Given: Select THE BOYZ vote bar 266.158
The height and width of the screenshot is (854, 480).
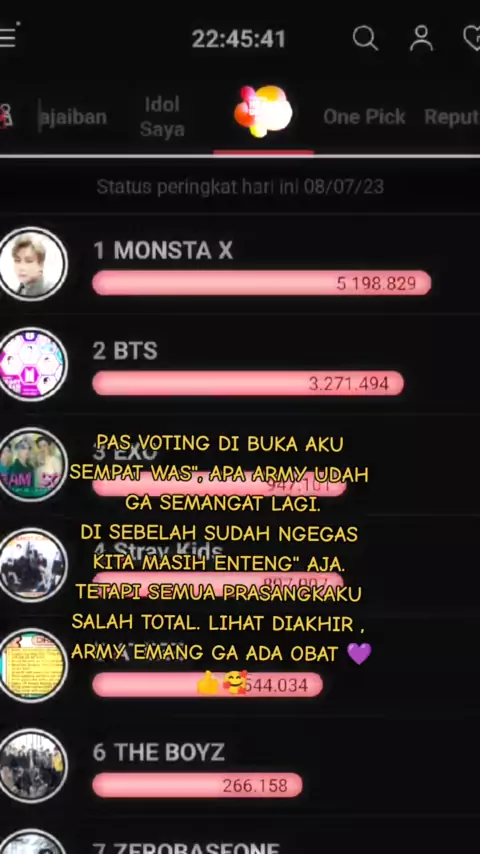Looking at the screenshot, I should 197,785.
